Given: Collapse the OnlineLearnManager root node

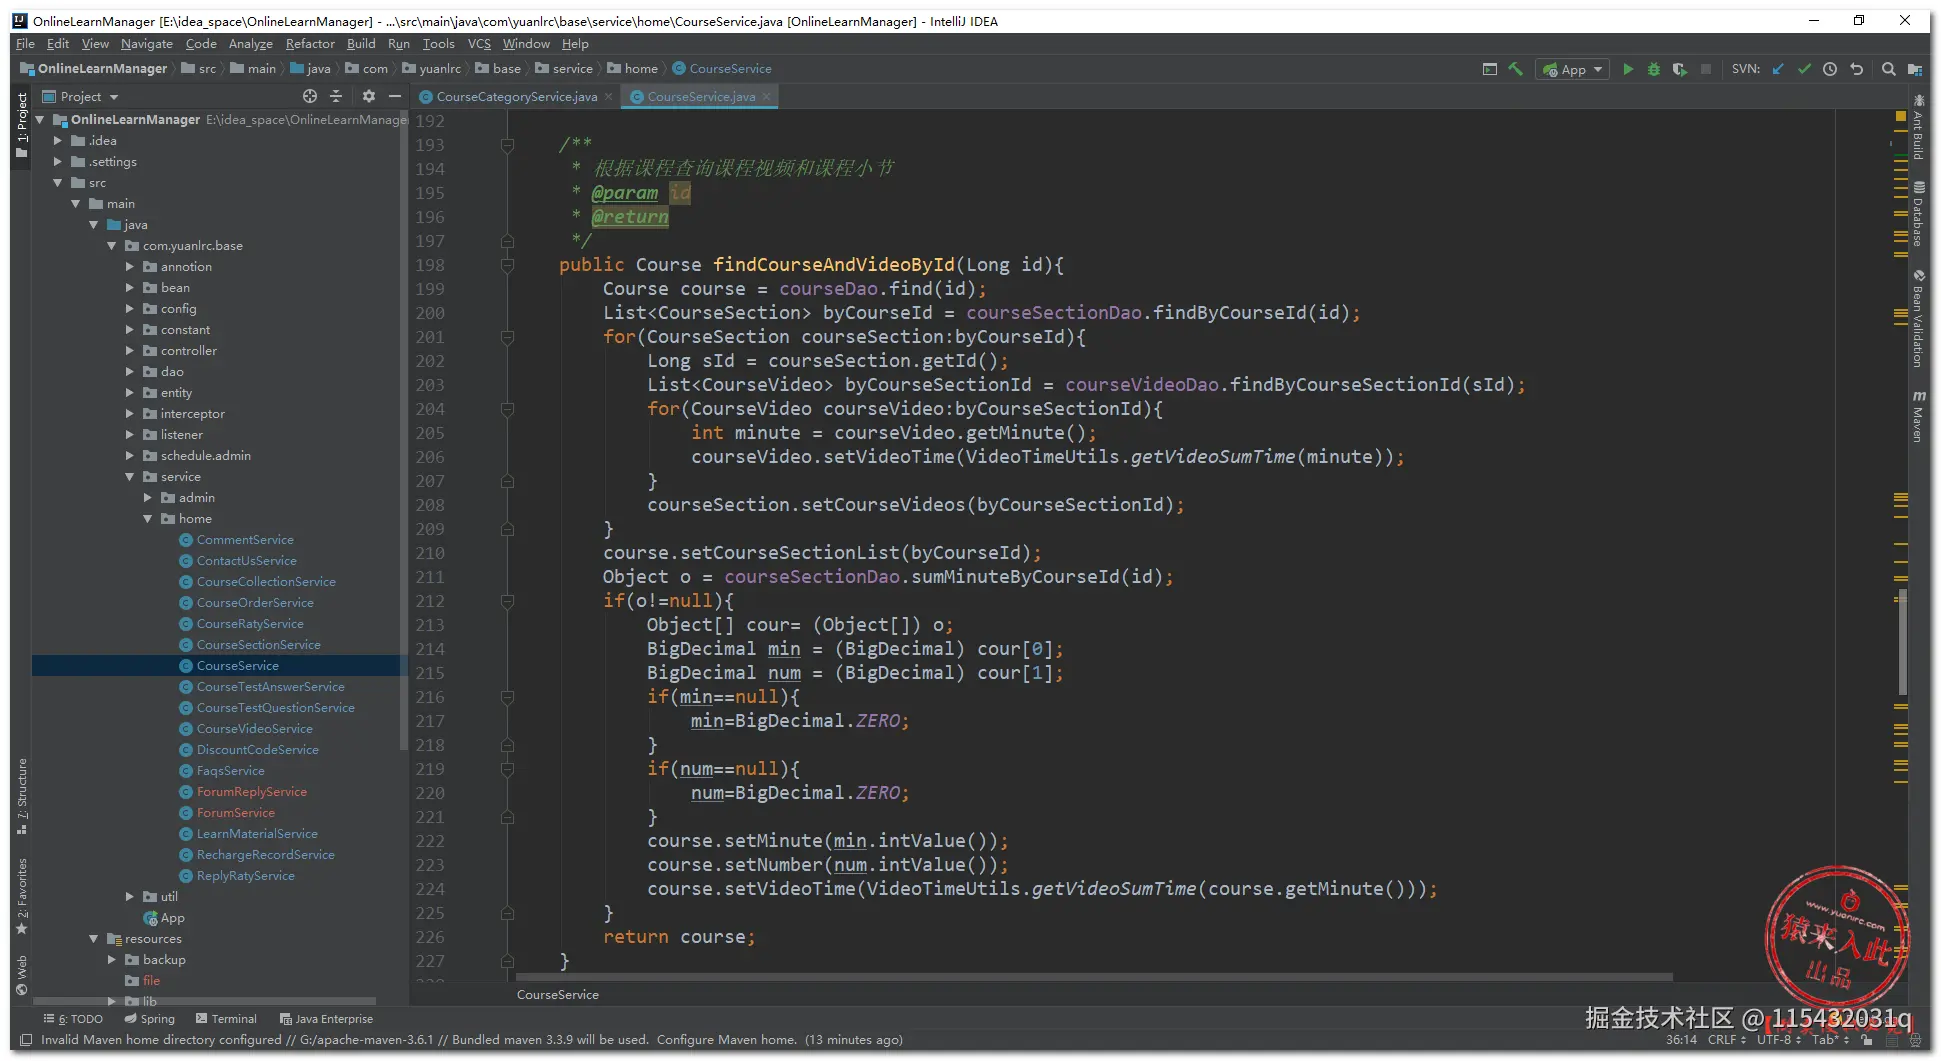Looking at the screenshot, I should point(41,119).
